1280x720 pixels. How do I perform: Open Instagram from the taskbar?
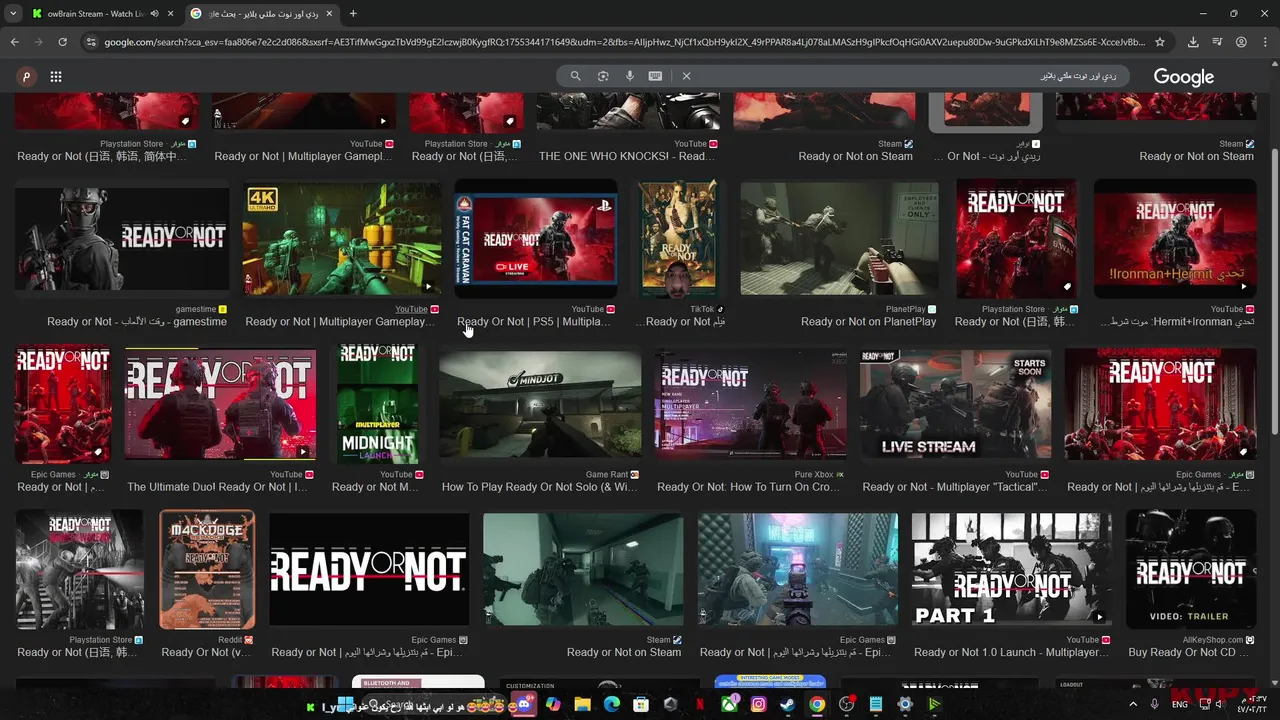758,704
